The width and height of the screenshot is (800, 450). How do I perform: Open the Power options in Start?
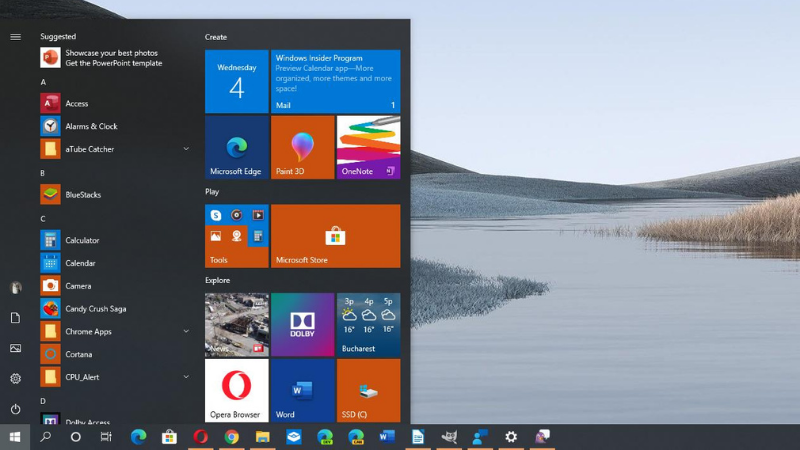[x=15, y=409]
